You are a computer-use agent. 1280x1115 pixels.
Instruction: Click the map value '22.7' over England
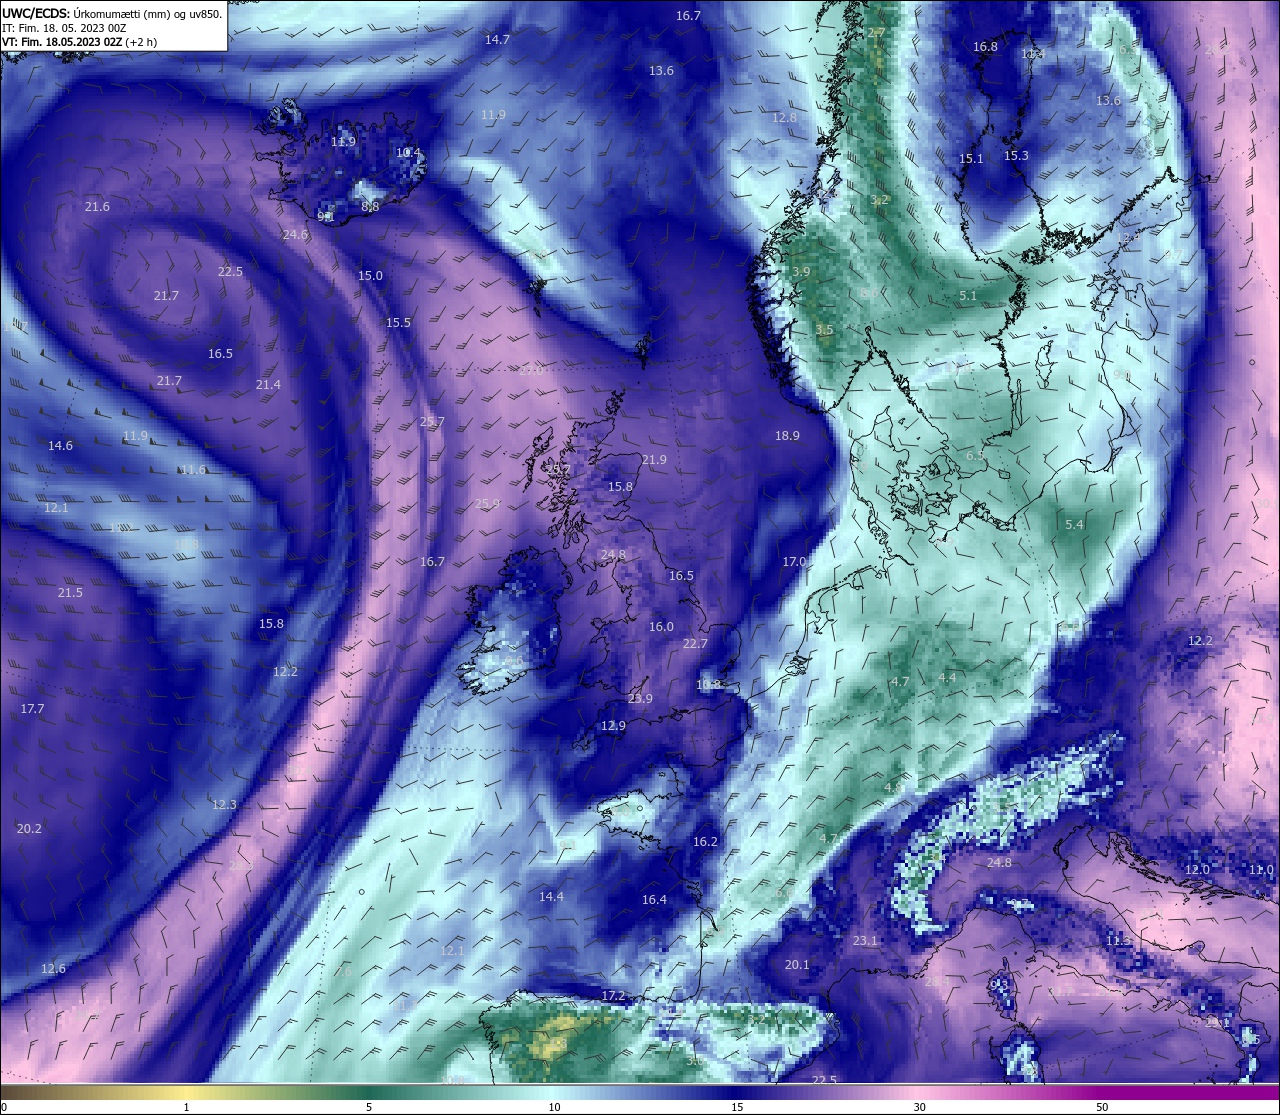(695, 644)
